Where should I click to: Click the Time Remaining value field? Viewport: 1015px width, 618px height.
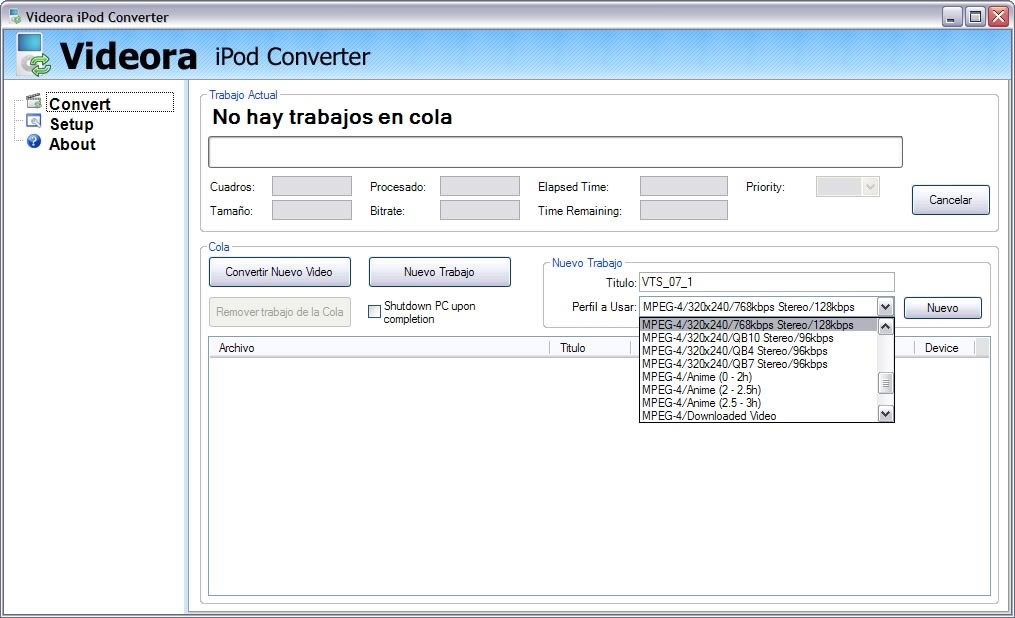(684, 210)
